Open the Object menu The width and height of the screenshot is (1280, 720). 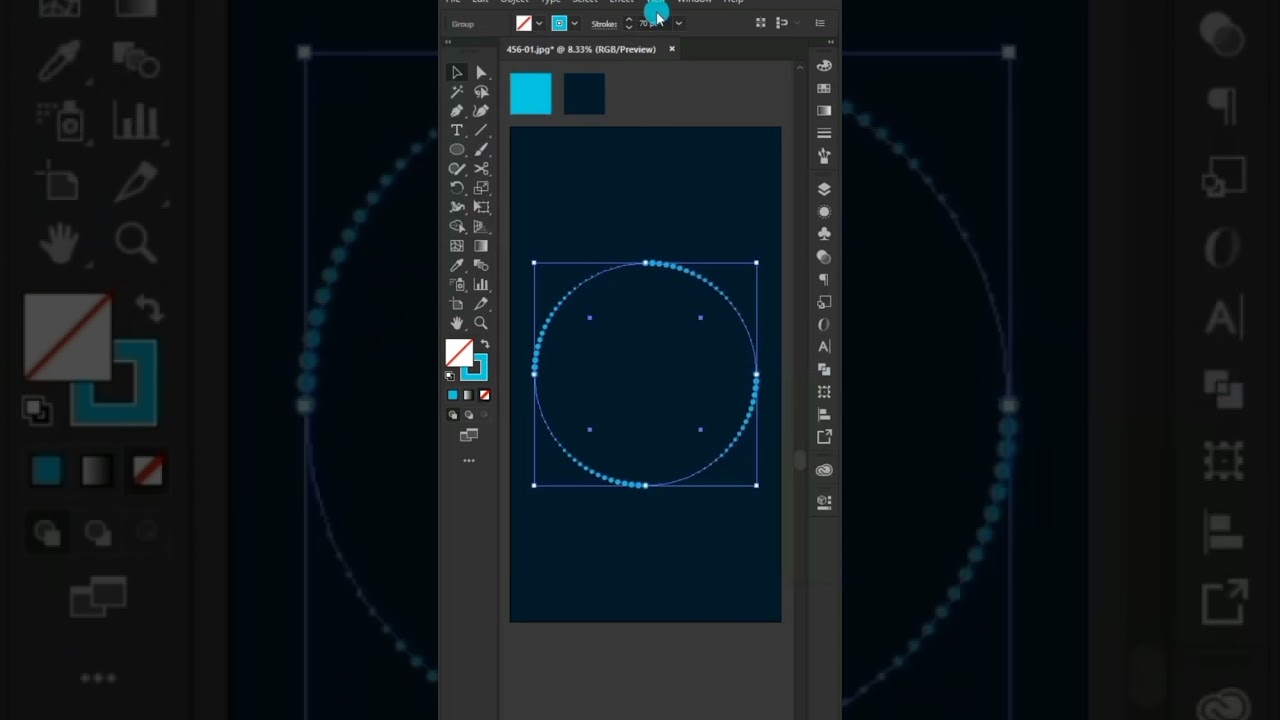pos(514,2)
